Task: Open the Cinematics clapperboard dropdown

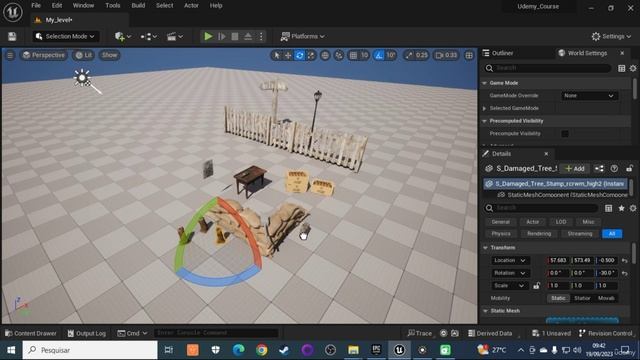Action: coord(175,36)
